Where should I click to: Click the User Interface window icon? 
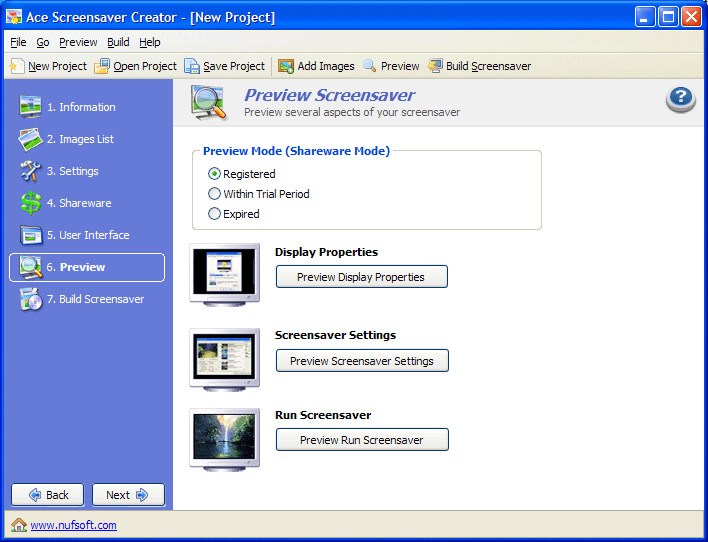click(31, 235)
